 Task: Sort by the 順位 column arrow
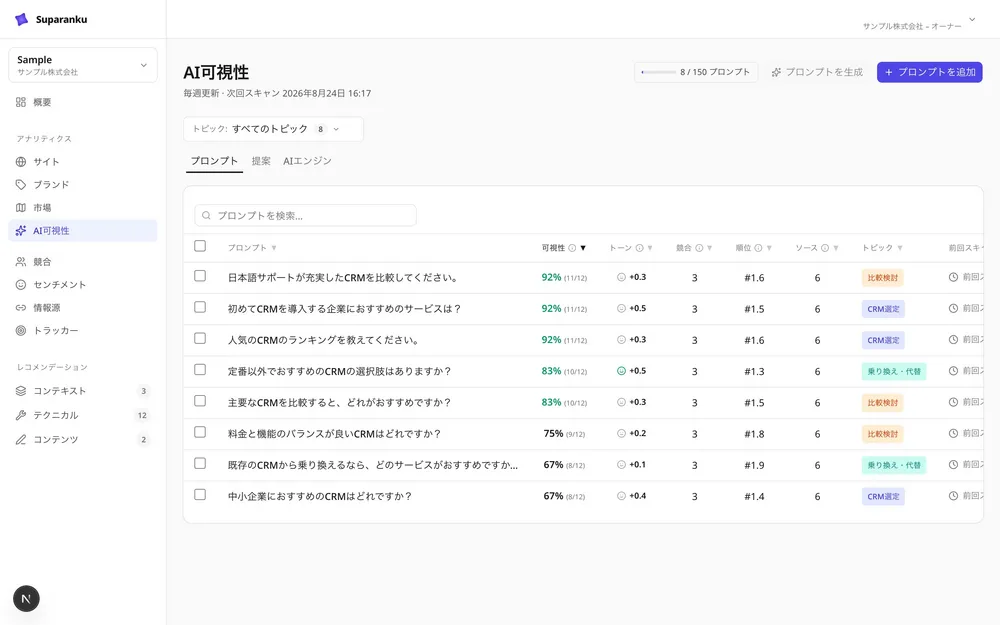[769, 248]
